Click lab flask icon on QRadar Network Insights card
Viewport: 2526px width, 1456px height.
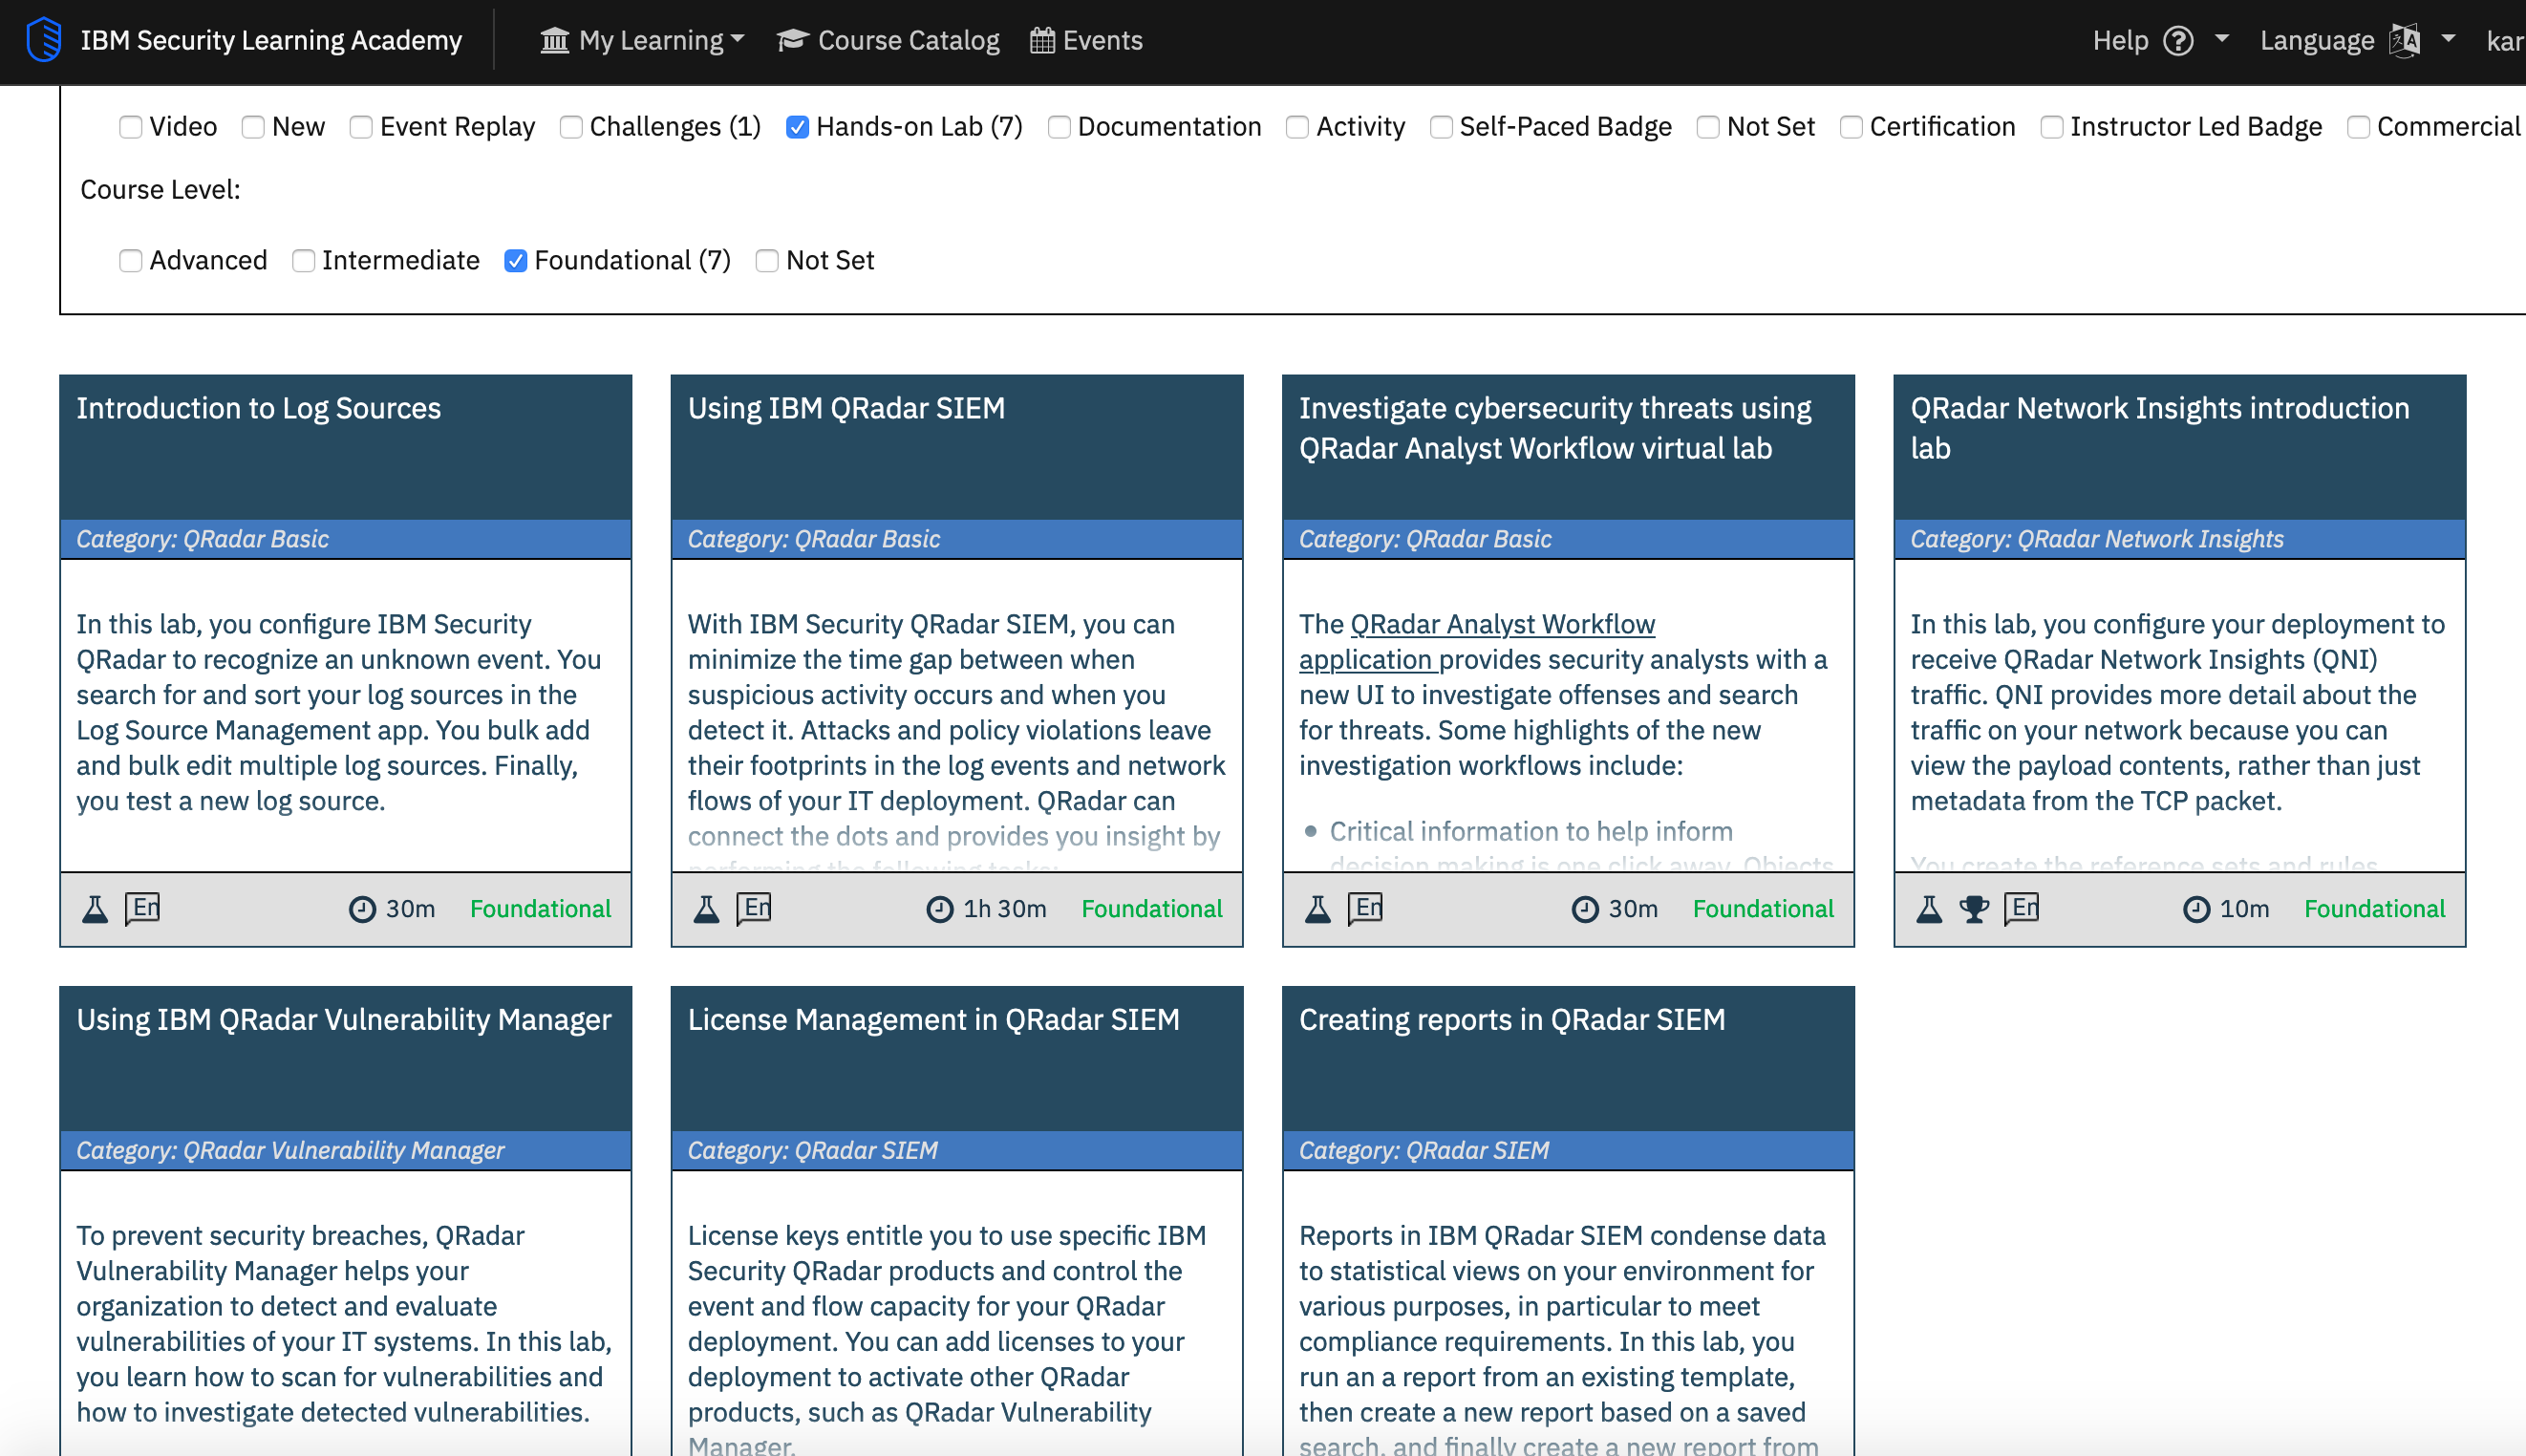click(x=1929, y=909)
